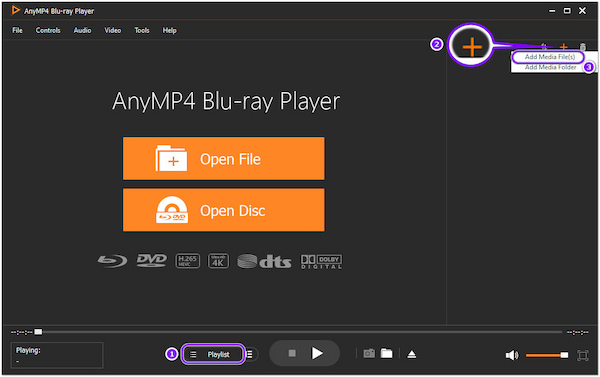The width and height of the screenshot is (600, 377).
Task: Open the snapshot folder icon
Action: point(386,353)
